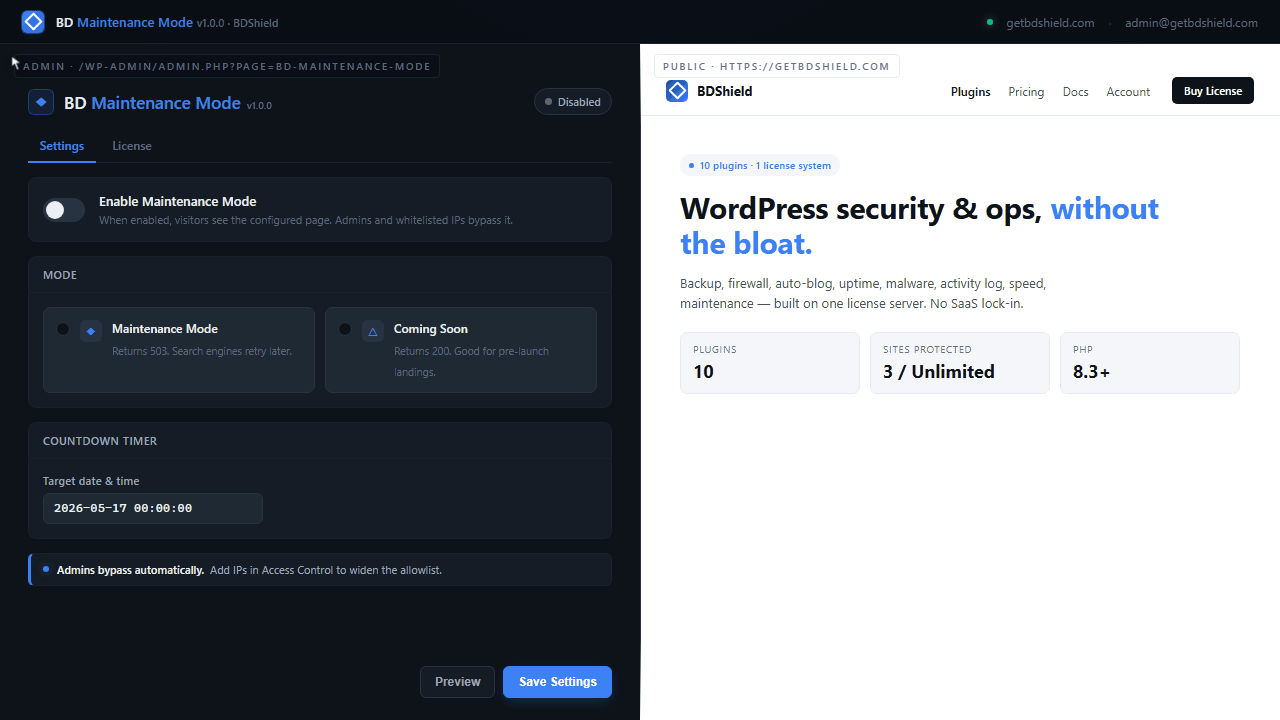Open Account in public site menu
The width and height of the screenshot is (1280, 720).
click(1128, 91)
